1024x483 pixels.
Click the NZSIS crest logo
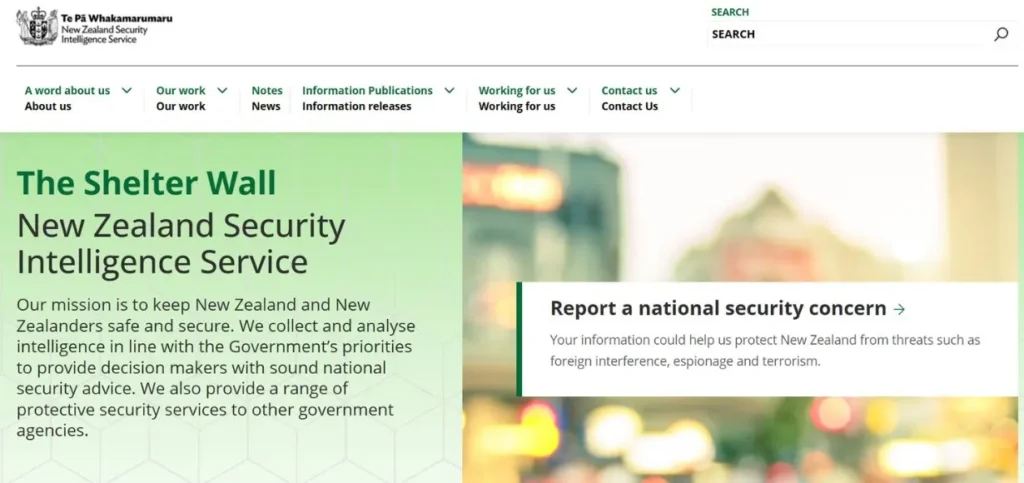(37, 27)
